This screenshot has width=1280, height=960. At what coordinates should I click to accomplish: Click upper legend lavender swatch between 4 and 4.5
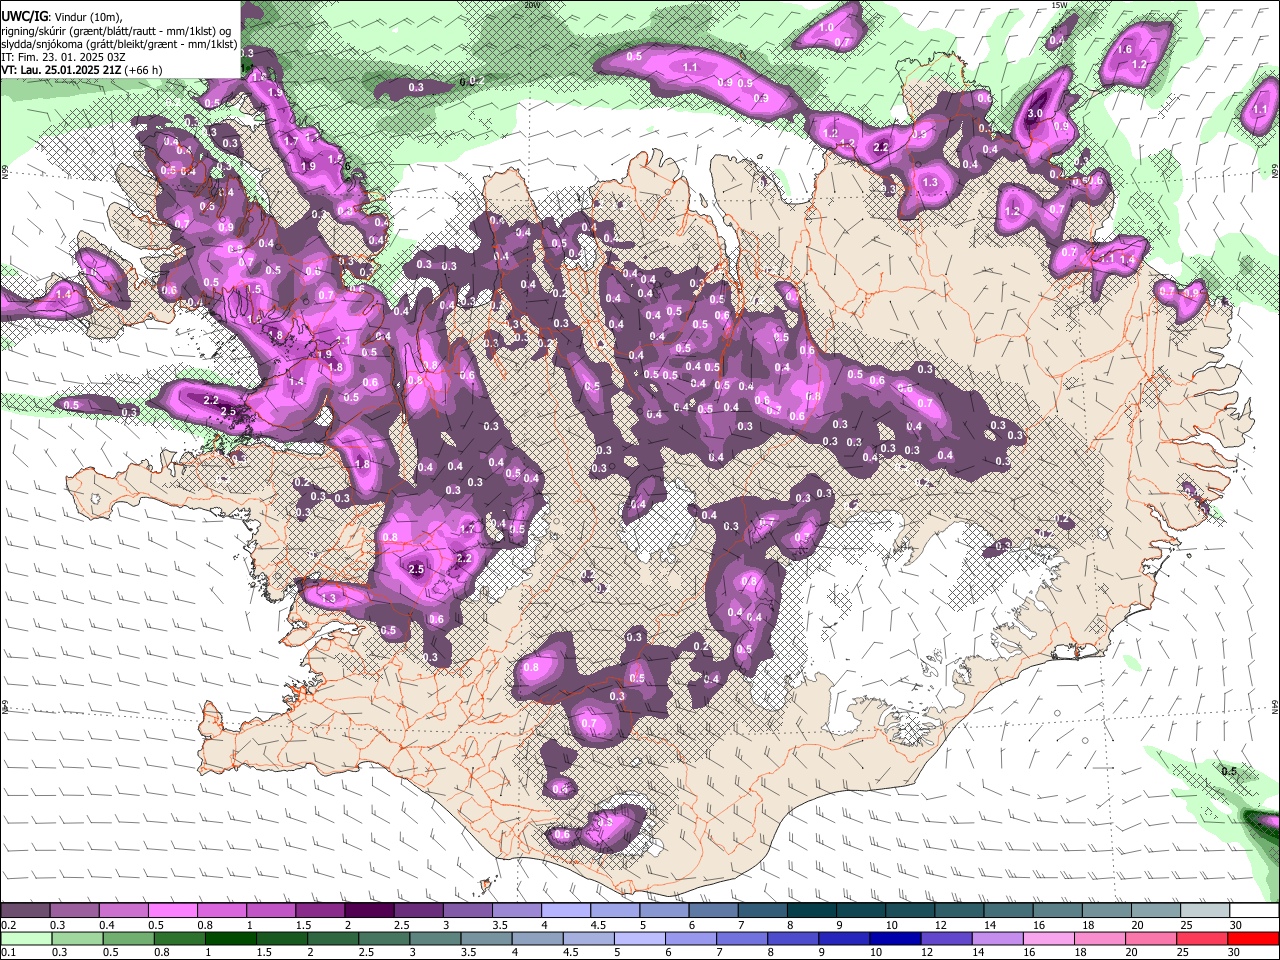[566, 911]
